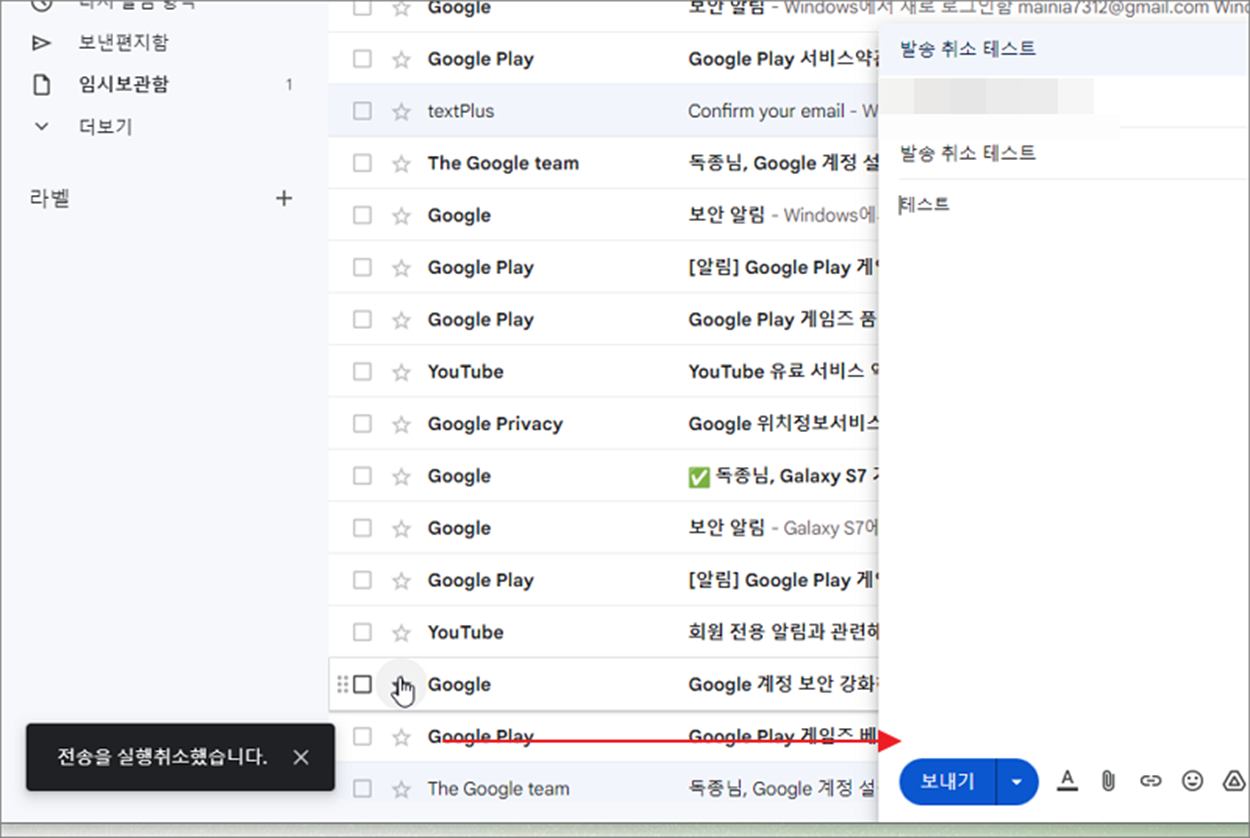Check the Google Play 게임즈 품 email checkbox

tap(362, 320)
